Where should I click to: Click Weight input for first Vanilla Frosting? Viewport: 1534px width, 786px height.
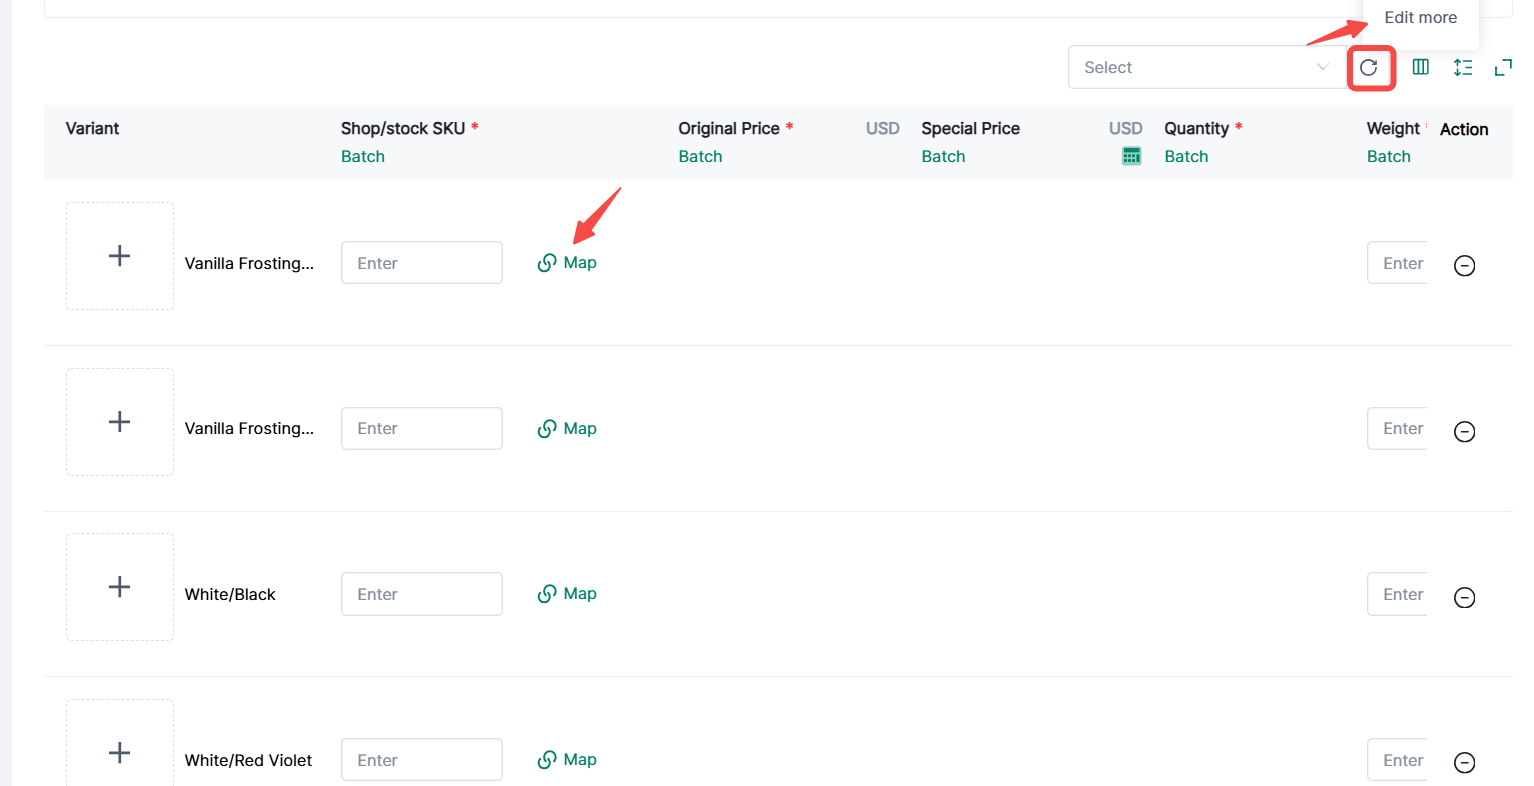(1398, 263)
